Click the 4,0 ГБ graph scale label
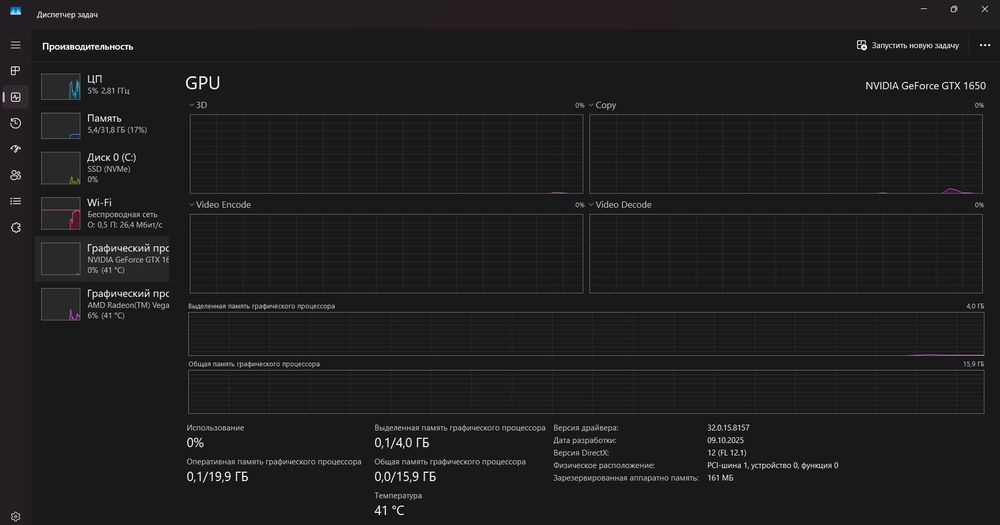Screen dimensions: 1000x525 [975, 306]
